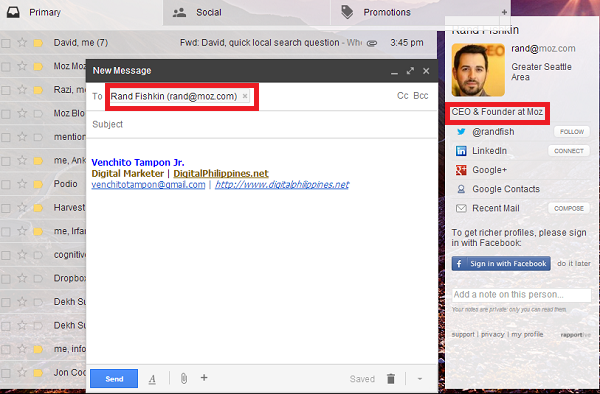Click the LinkedIn icon
600x394 pixels.
click(461, 151)
